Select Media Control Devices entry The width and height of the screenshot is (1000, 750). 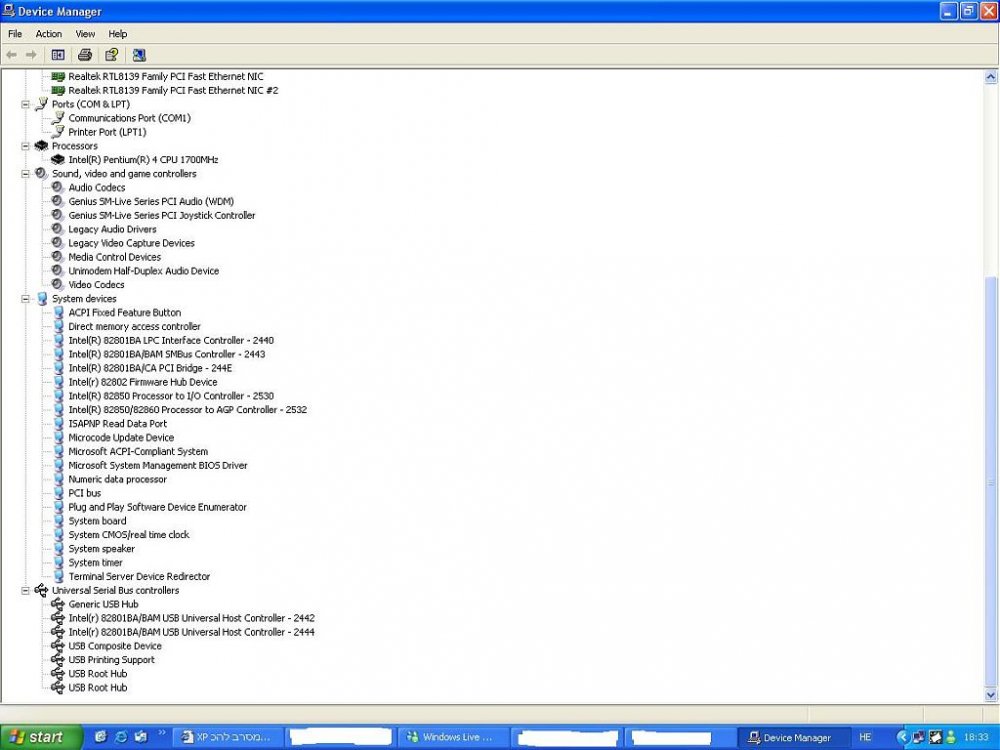(x=115, y=257)
